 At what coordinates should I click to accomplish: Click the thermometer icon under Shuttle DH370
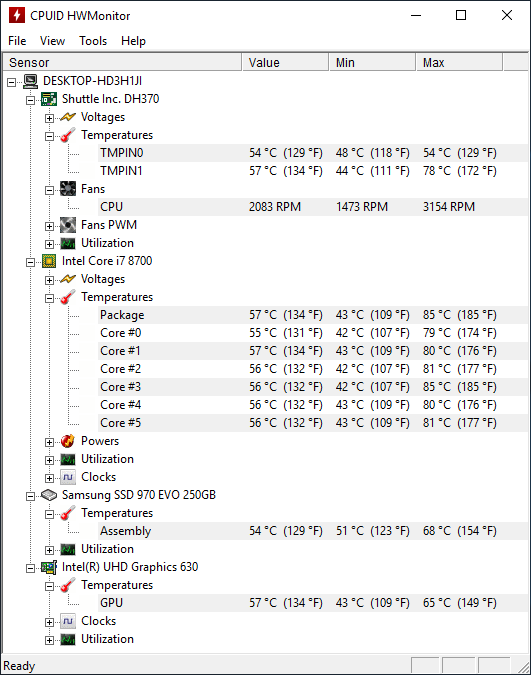[x=68, y=135]
